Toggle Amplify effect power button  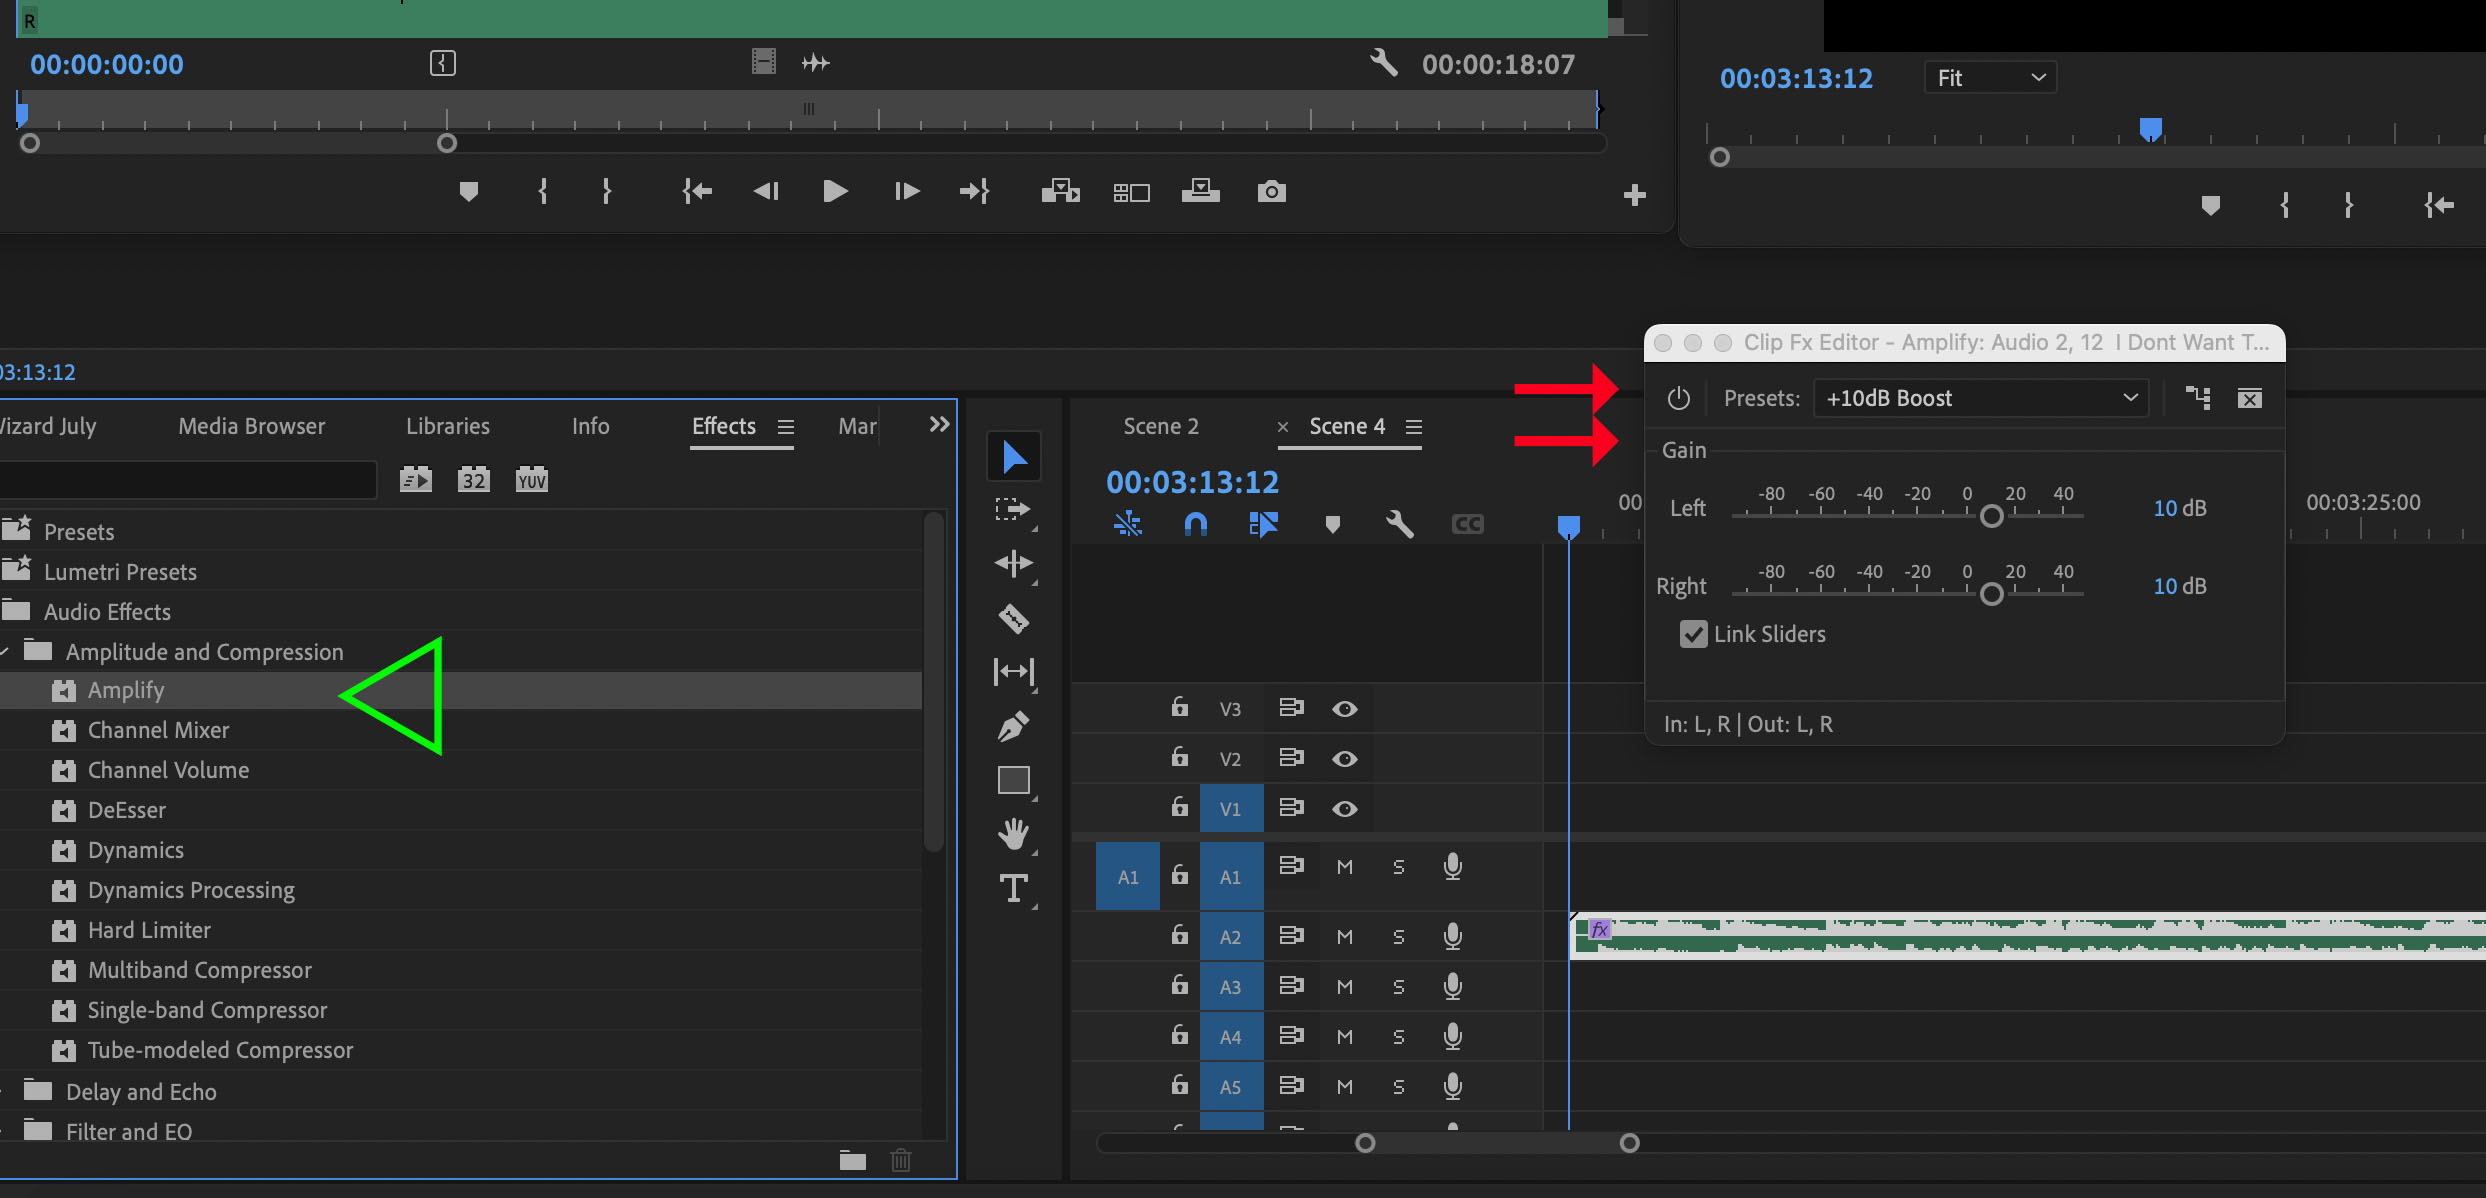1679,398
